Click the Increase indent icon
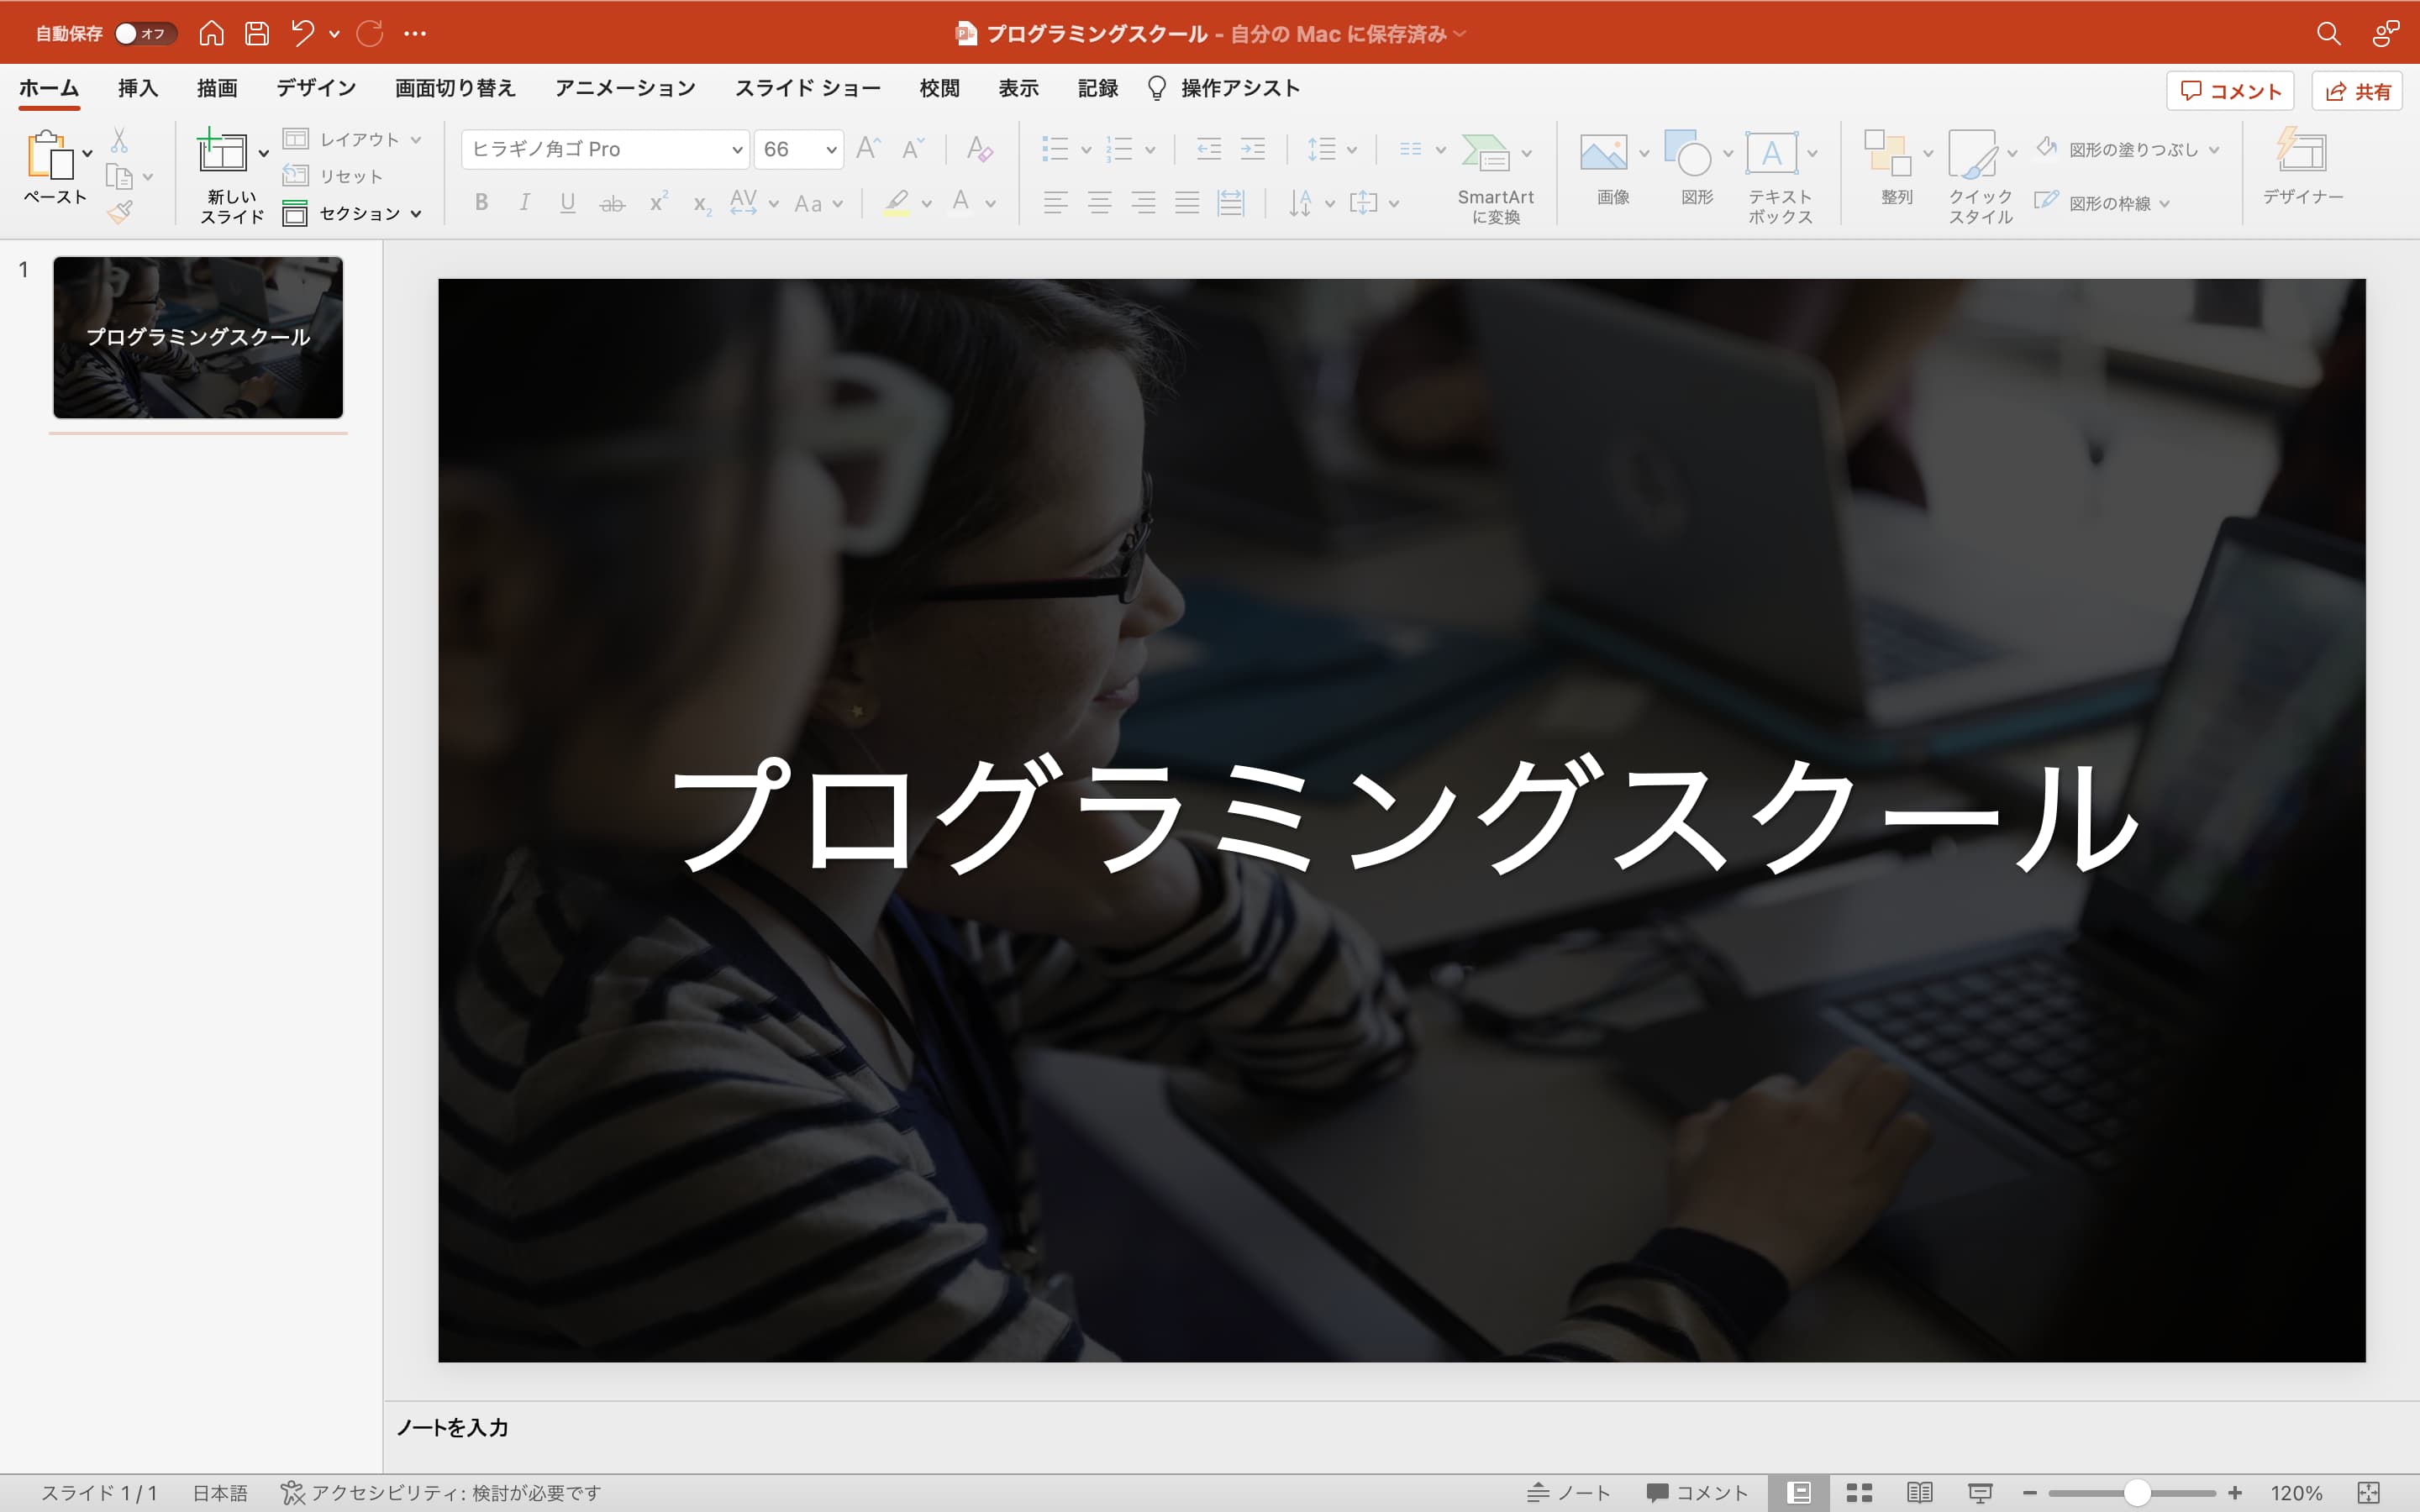 1252,149
